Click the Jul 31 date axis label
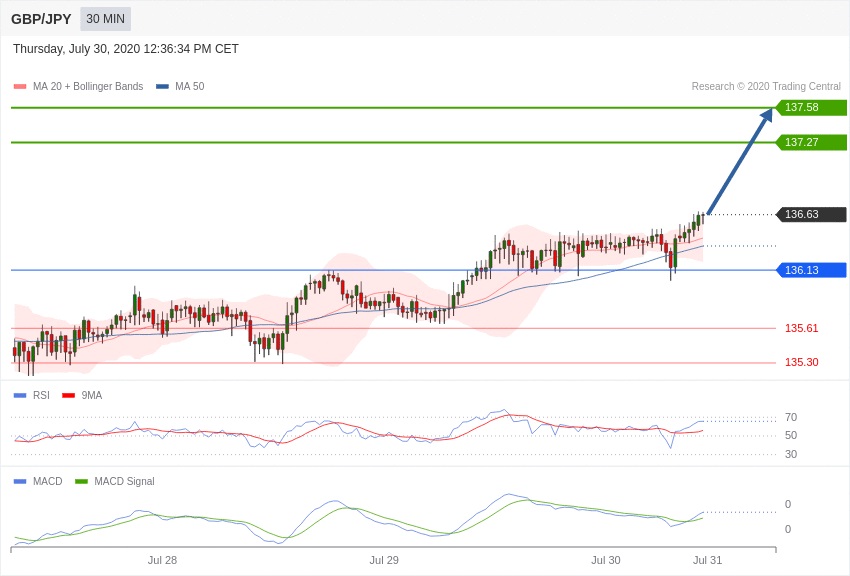The width and height of the screenshot is (850, 576). click(x=707, y=560)
